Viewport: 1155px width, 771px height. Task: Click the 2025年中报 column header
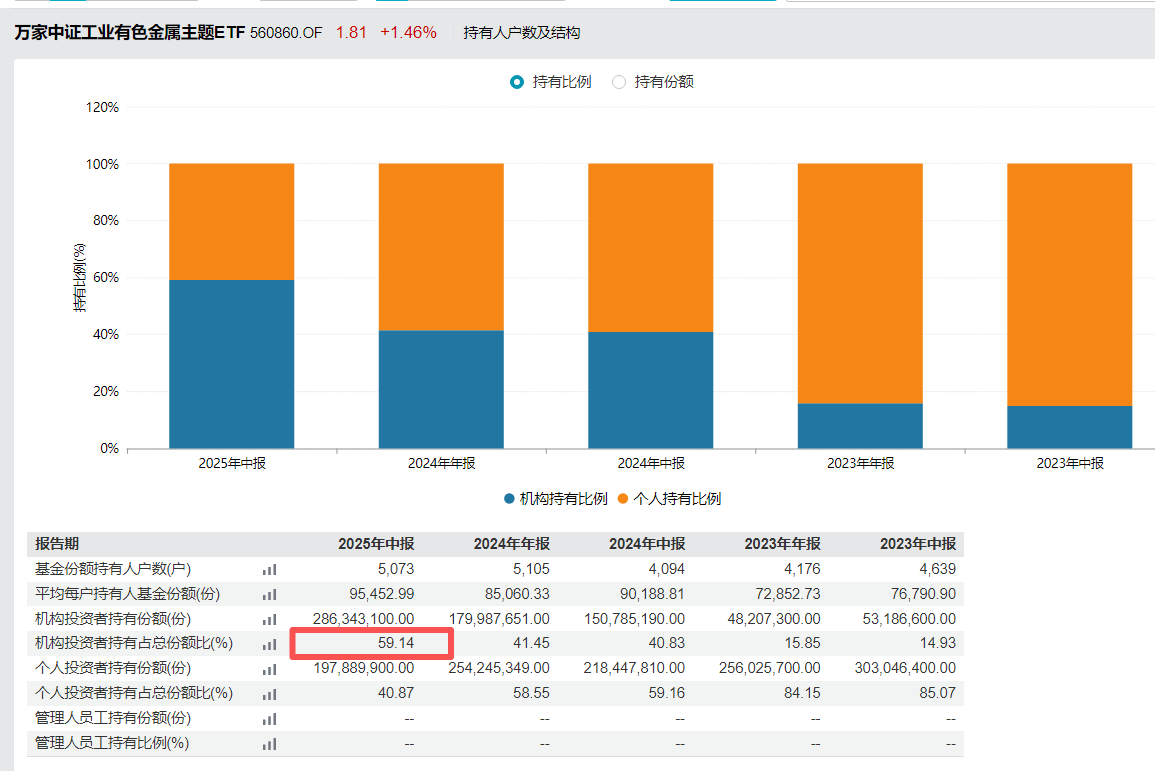(x=375, y=544)
